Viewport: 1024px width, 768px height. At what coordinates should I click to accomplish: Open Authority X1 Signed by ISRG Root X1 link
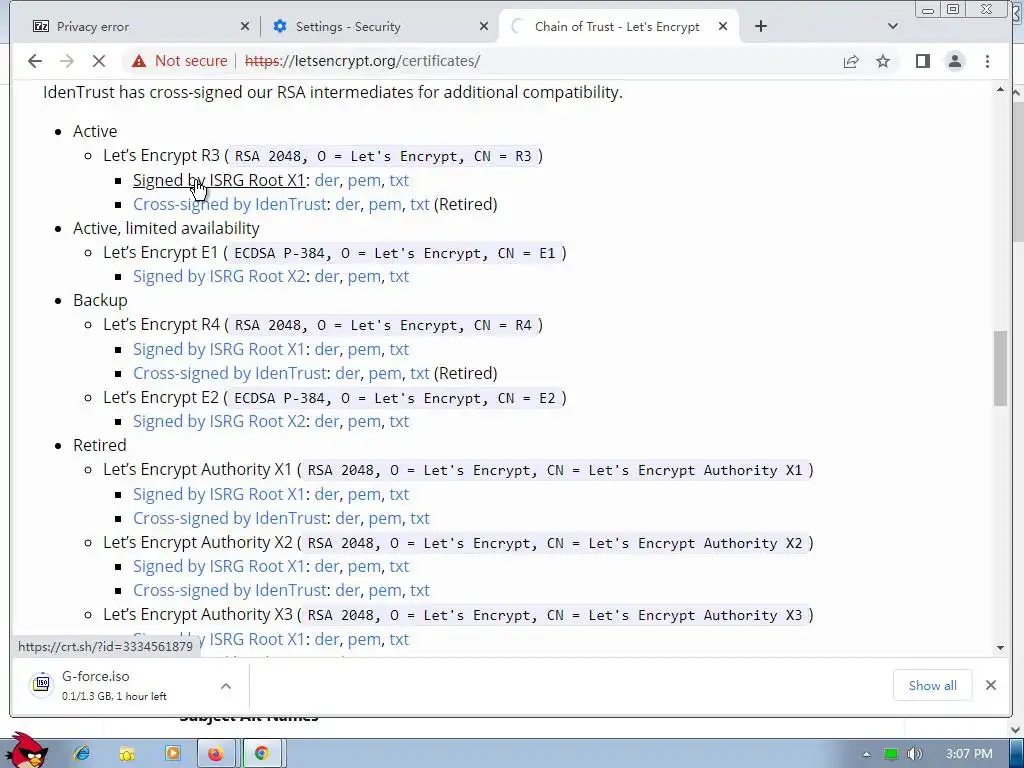coord(219,494)
